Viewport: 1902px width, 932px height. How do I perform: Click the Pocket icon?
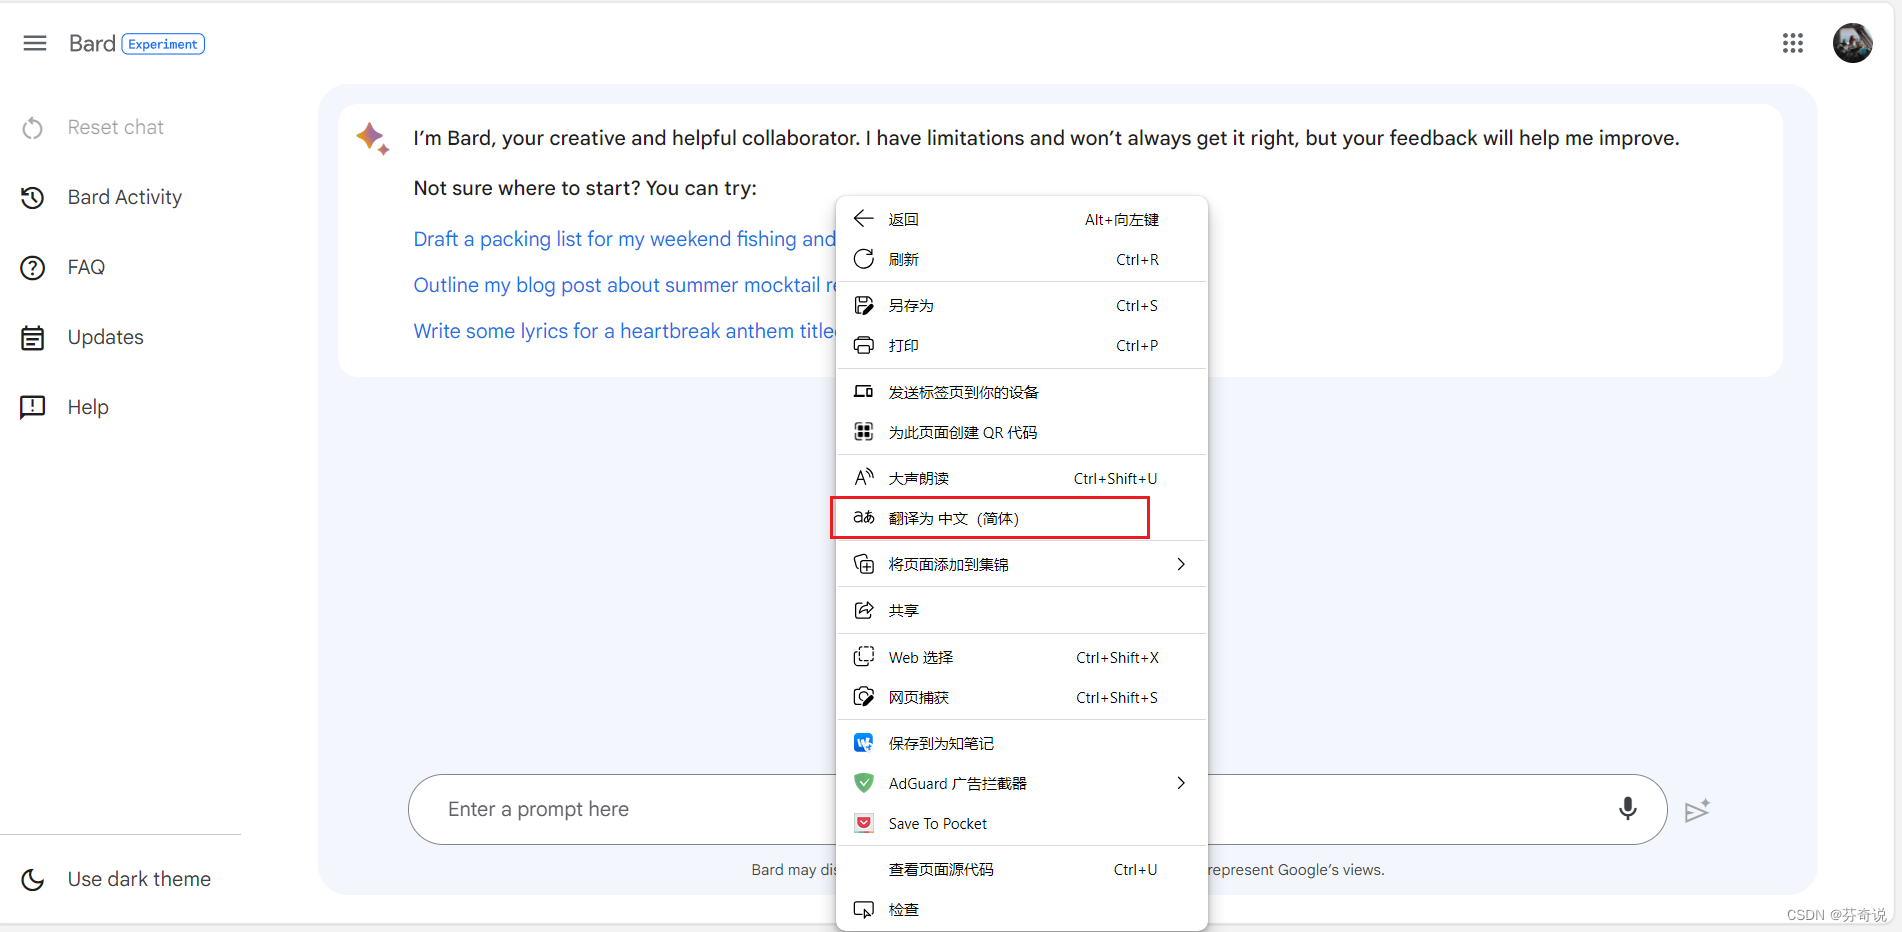click(x=864, y=823)
